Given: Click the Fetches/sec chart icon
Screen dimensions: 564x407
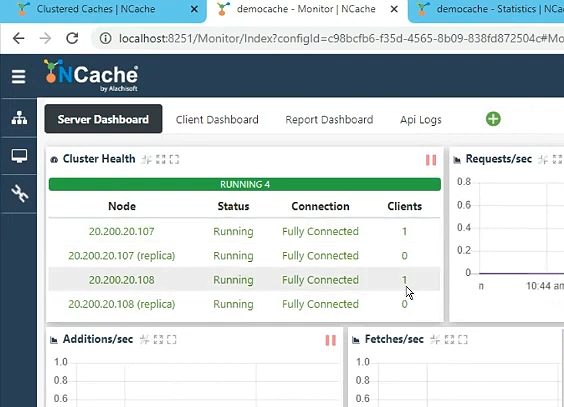Looking at the screenshot, I should click(356, 340).
